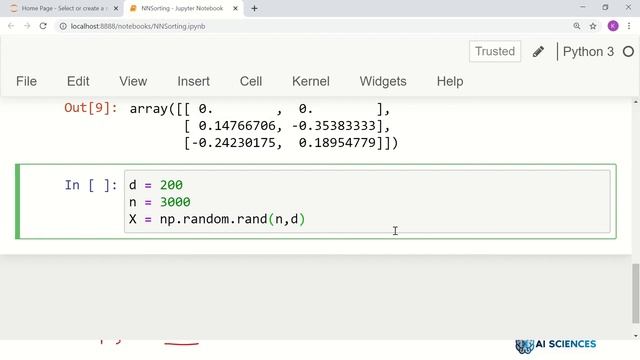Image resolution: width=640 pixels, height=360 pixels.
Task: Open the Cell menu
Action: [251, 81]
